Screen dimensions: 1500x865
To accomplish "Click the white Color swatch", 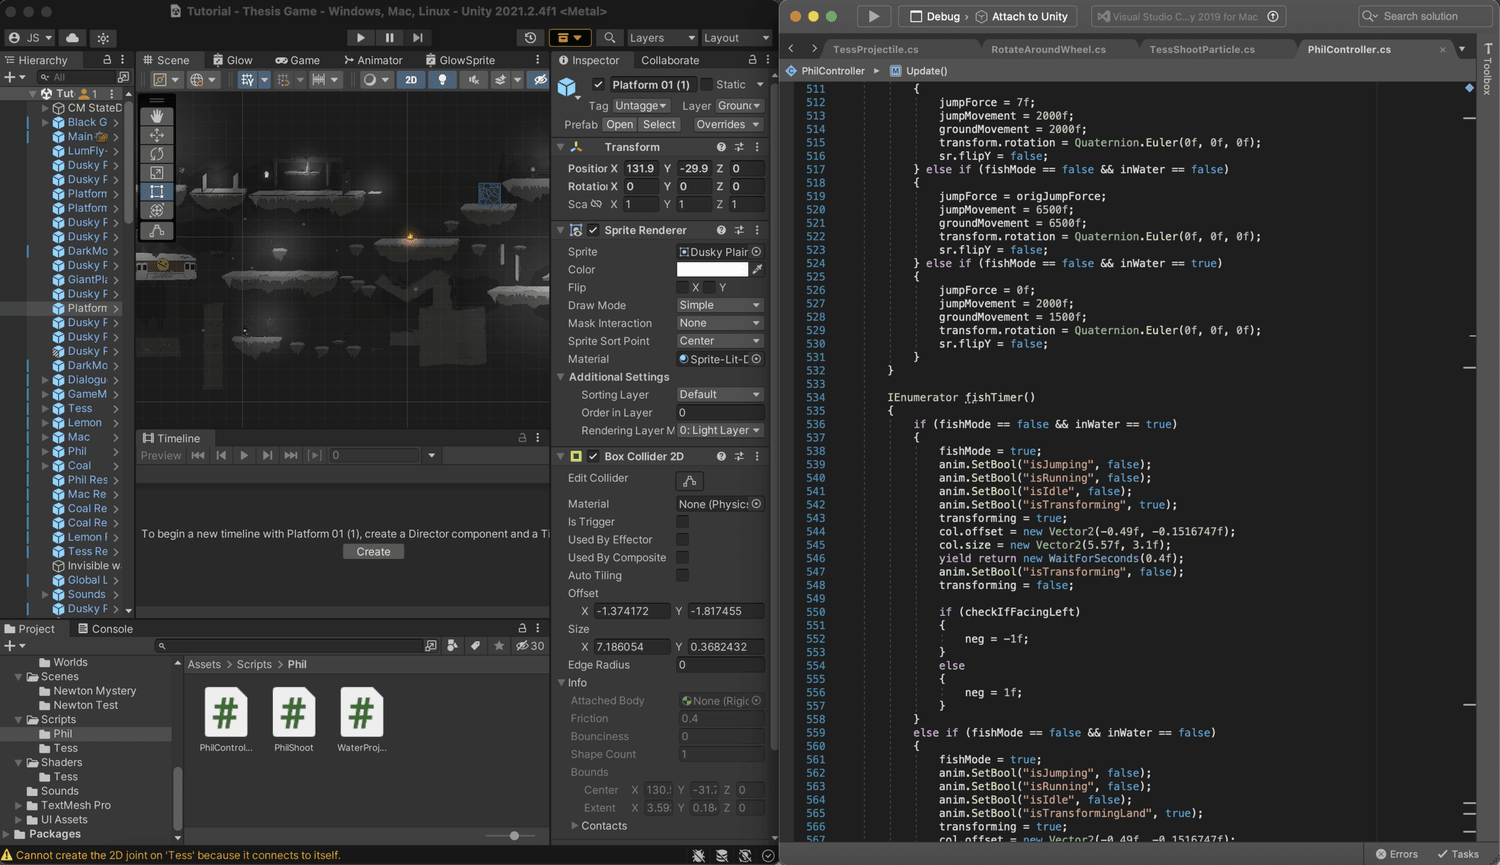I will 712,270.
